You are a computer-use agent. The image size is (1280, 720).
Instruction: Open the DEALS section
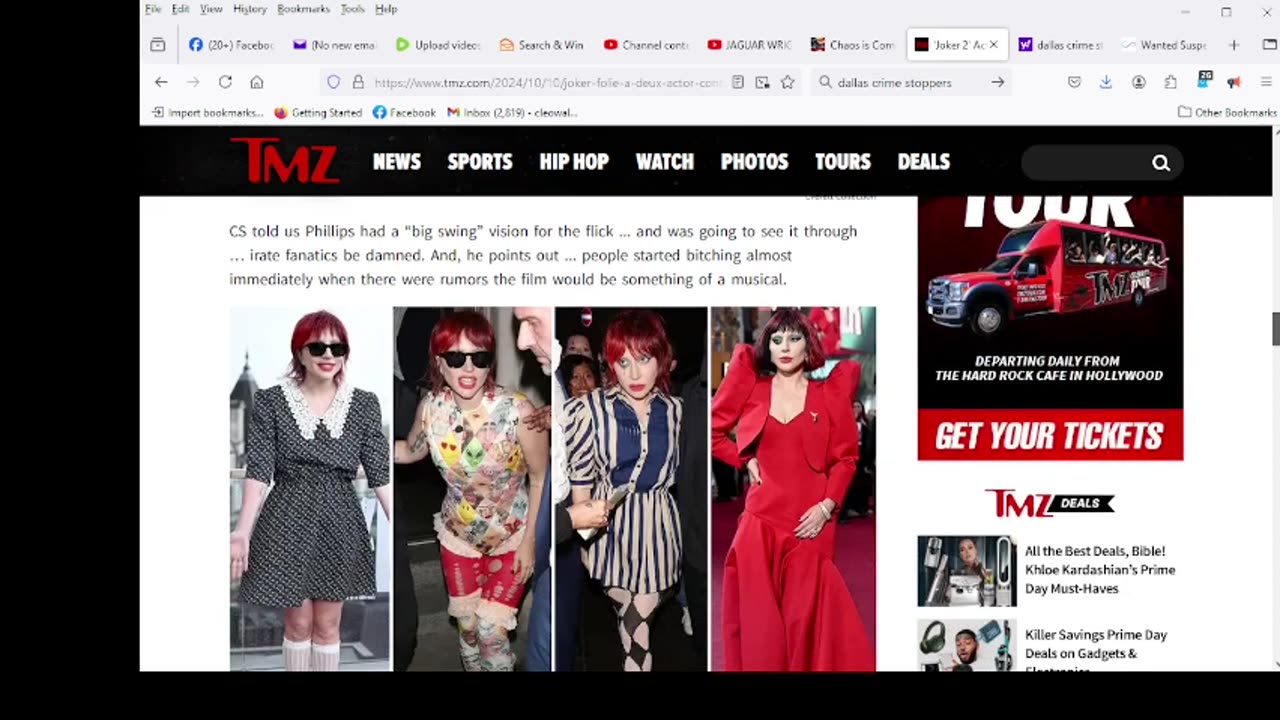point(924,161)
